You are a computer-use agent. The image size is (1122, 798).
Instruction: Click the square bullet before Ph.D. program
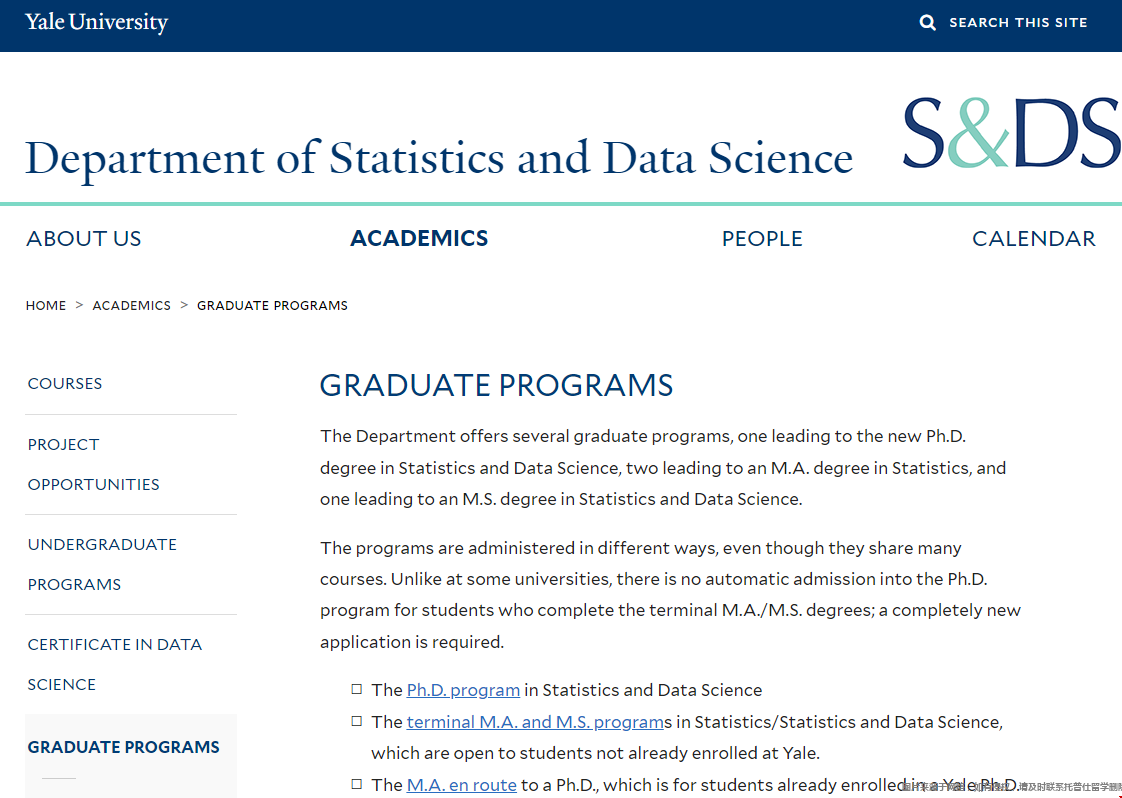pyautogui.click(x=356, y=689)
